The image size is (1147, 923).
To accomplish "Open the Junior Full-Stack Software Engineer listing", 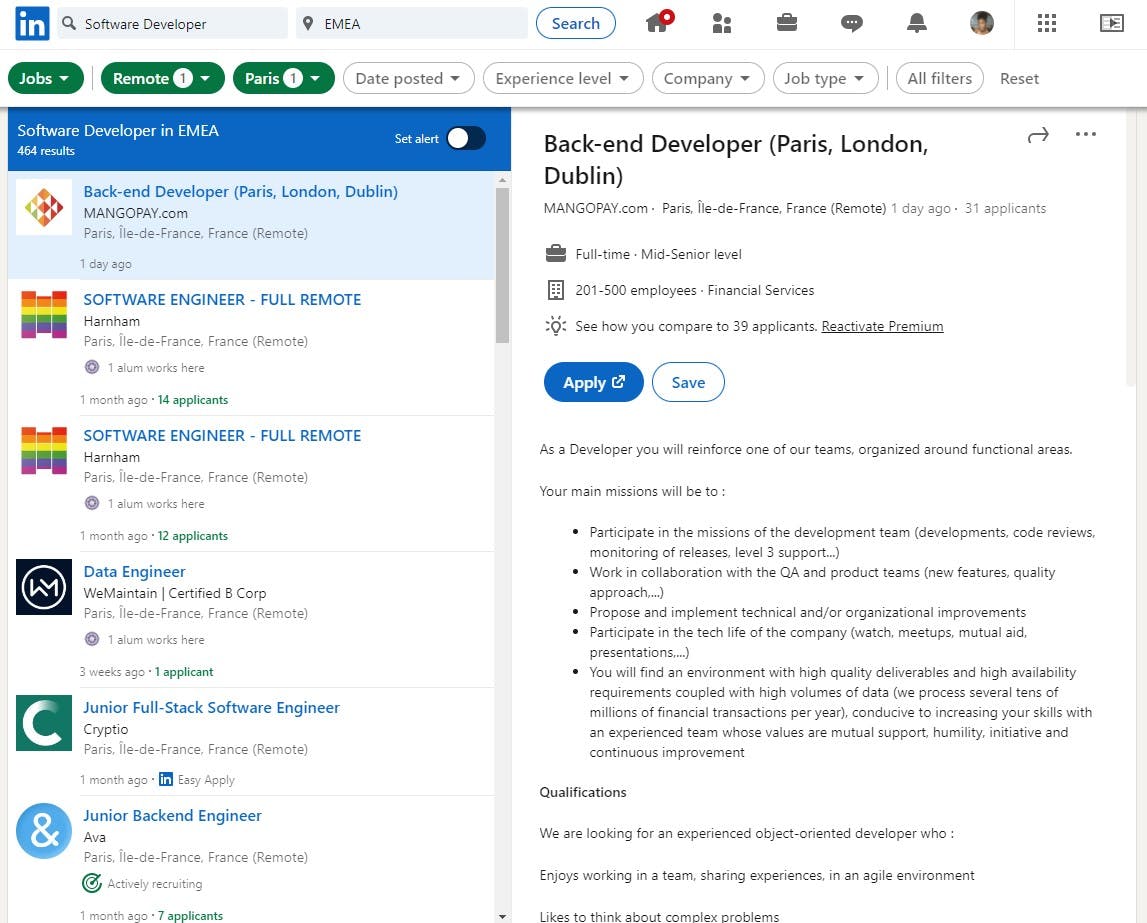I will click(x=211, y=708).
